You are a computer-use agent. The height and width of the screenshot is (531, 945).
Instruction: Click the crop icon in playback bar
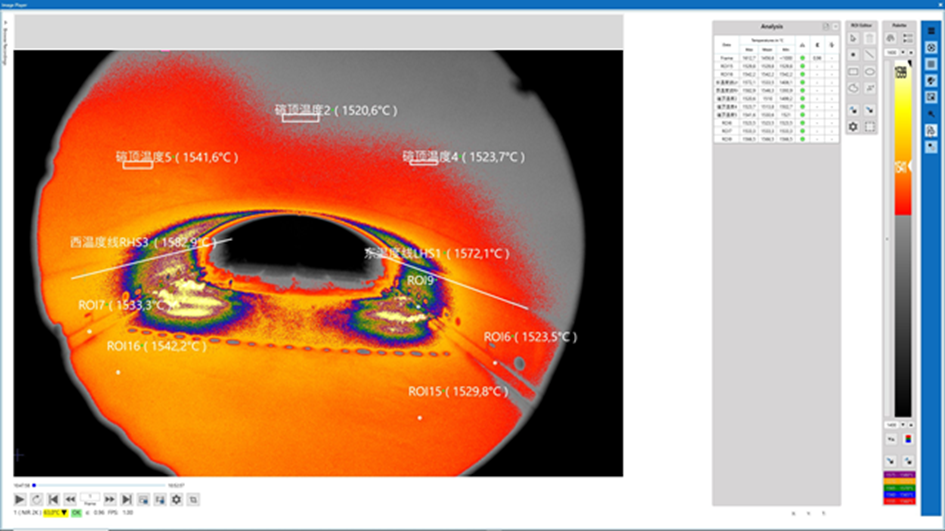[x=193, y=499]
